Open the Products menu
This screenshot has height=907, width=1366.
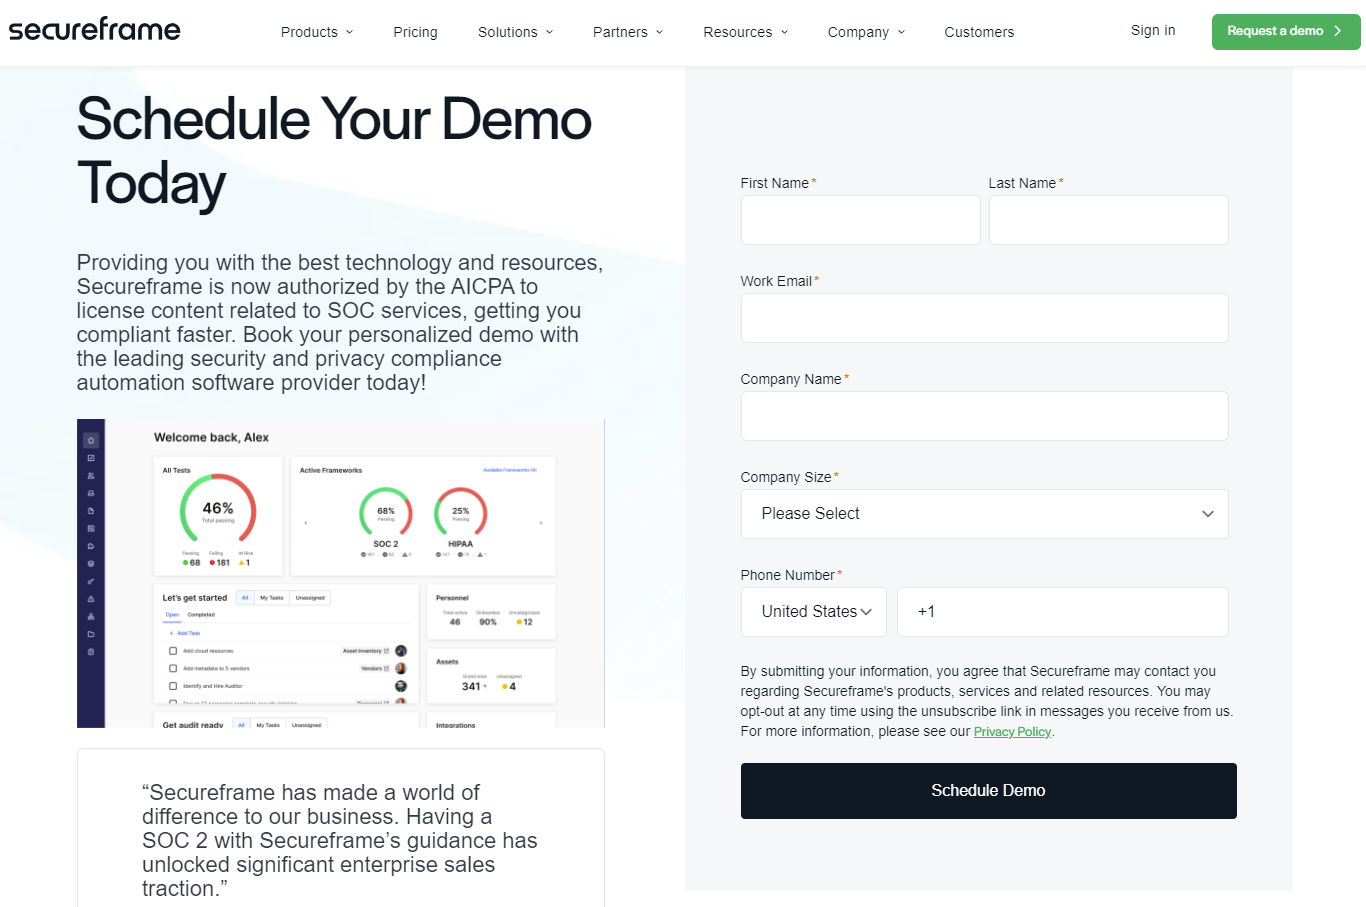click(x=316, y=32)
